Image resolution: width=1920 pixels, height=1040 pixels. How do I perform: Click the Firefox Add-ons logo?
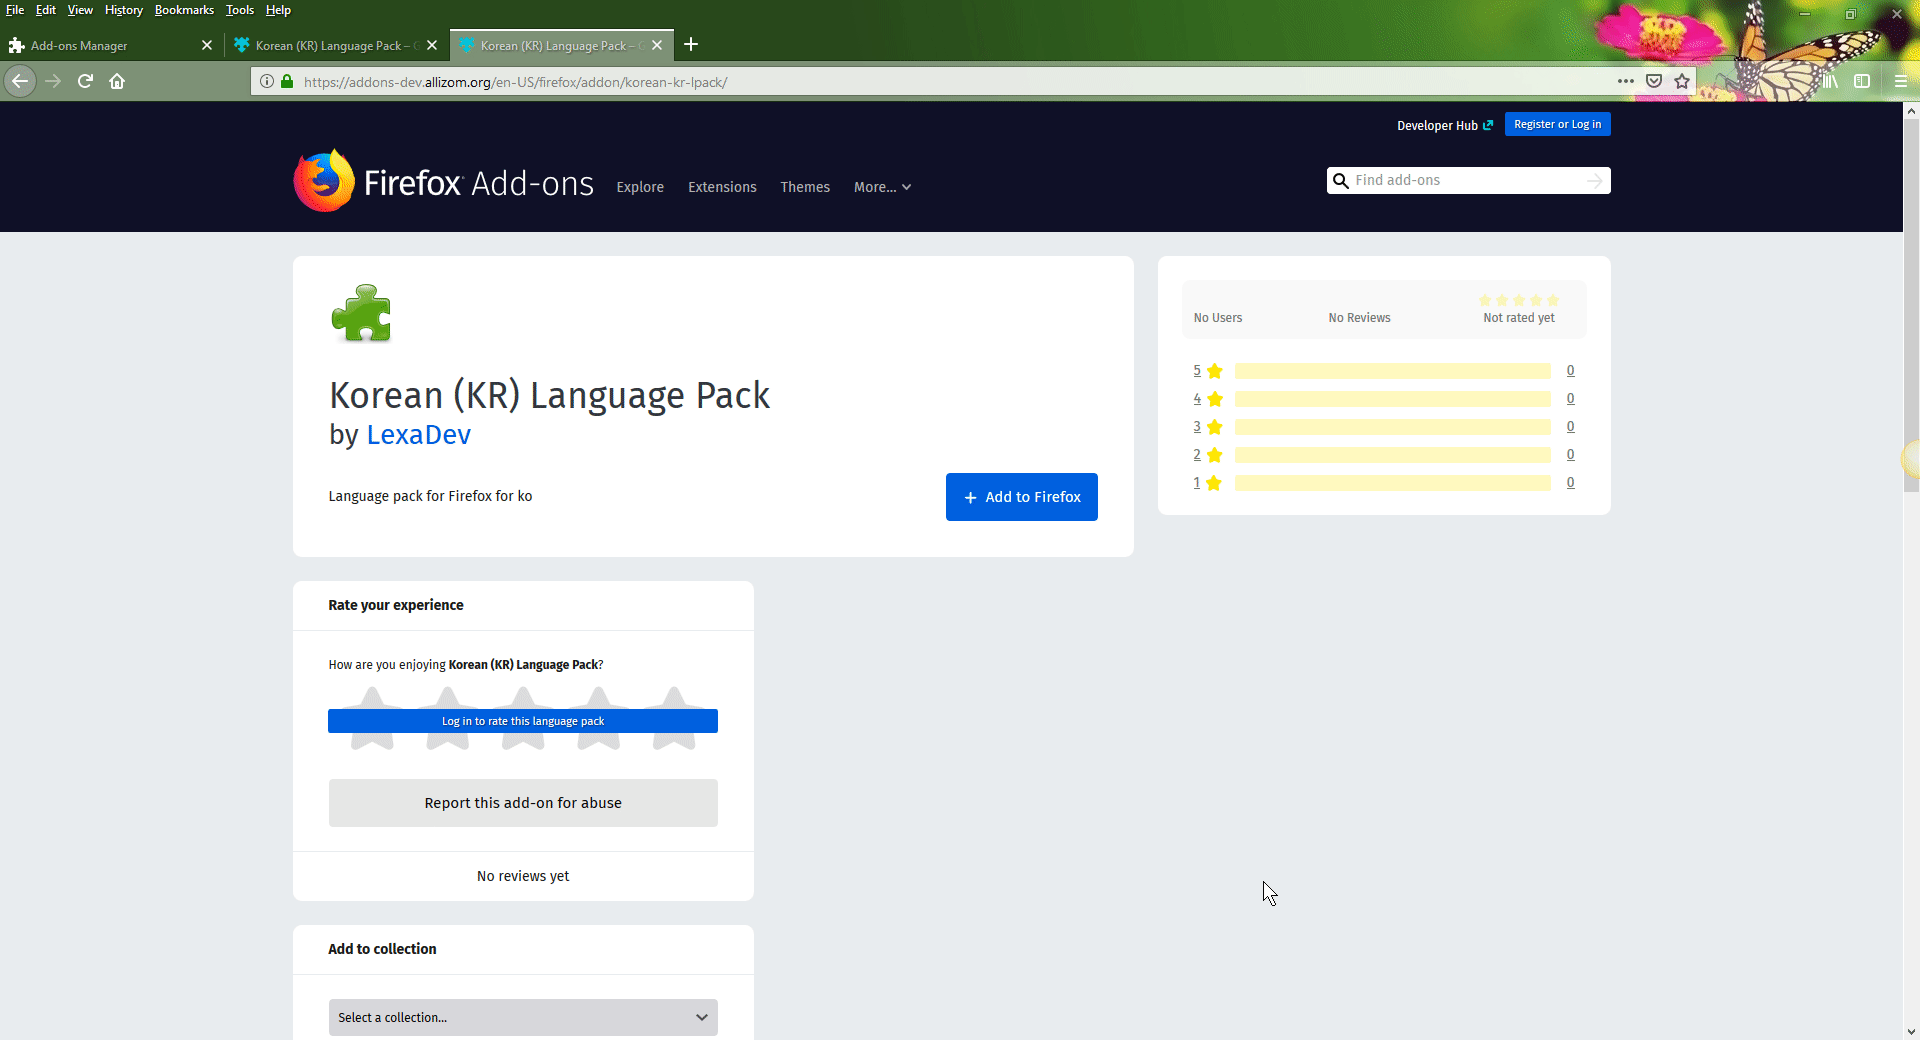coord(443,182)
